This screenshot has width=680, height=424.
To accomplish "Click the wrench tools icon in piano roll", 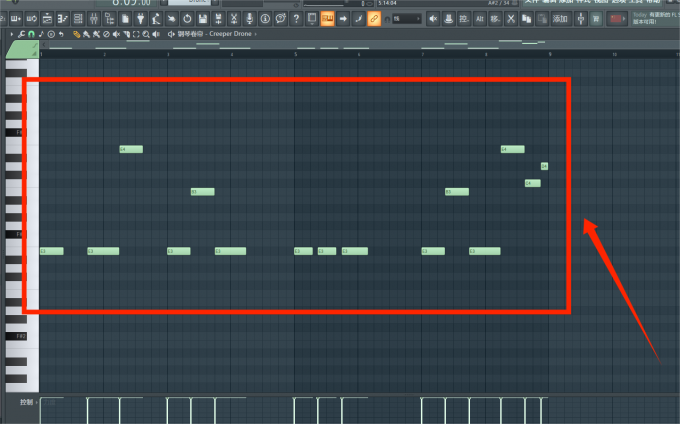I will coord(22,34).
